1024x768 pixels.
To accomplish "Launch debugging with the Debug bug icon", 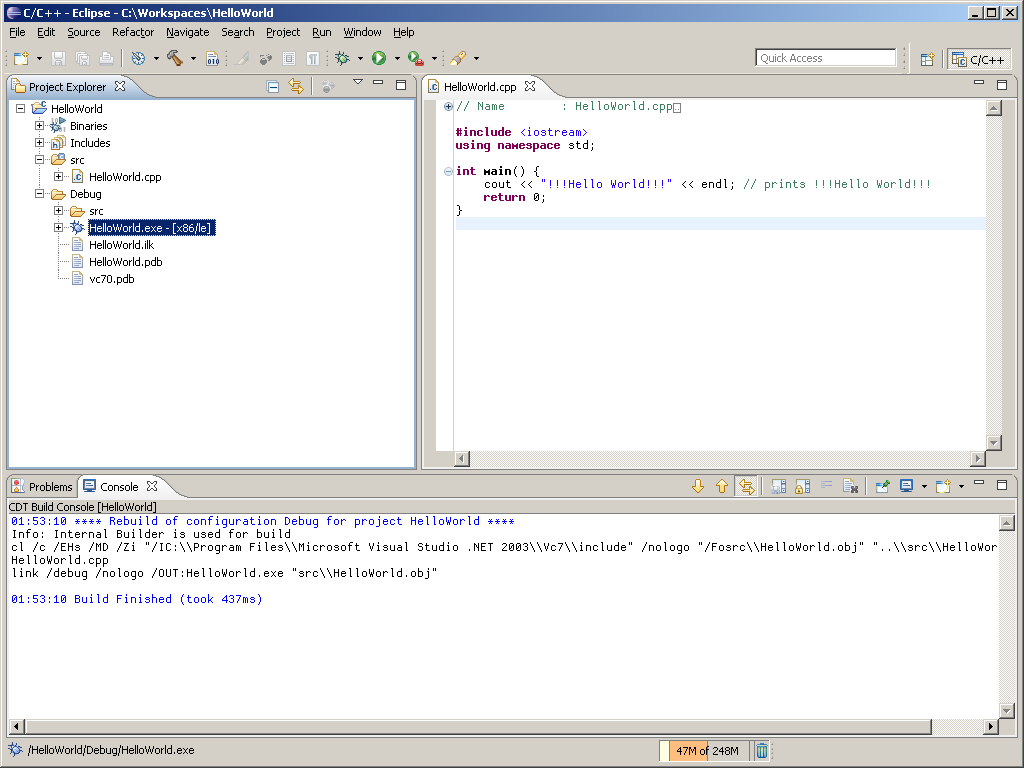I will (344, 57).
